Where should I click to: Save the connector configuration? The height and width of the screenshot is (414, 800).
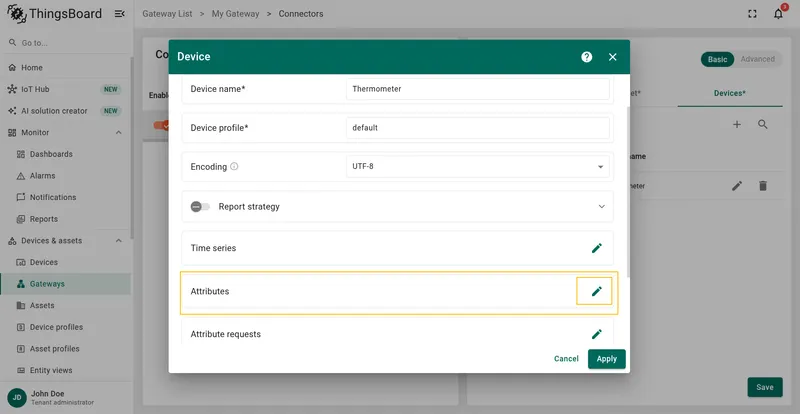tap(765, 387)
